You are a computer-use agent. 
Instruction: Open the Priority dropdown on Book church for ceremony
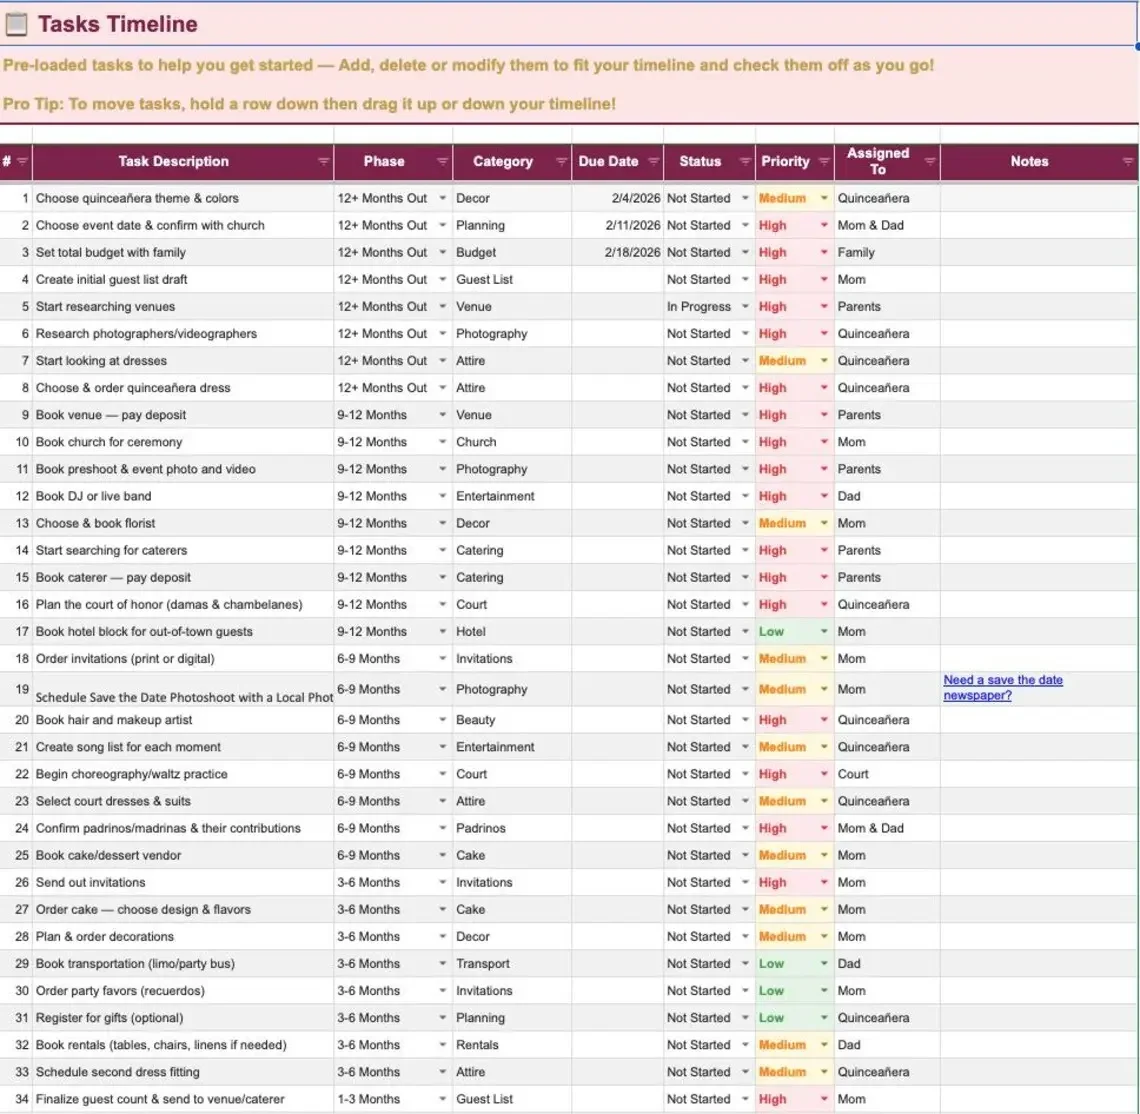(822, 441)
